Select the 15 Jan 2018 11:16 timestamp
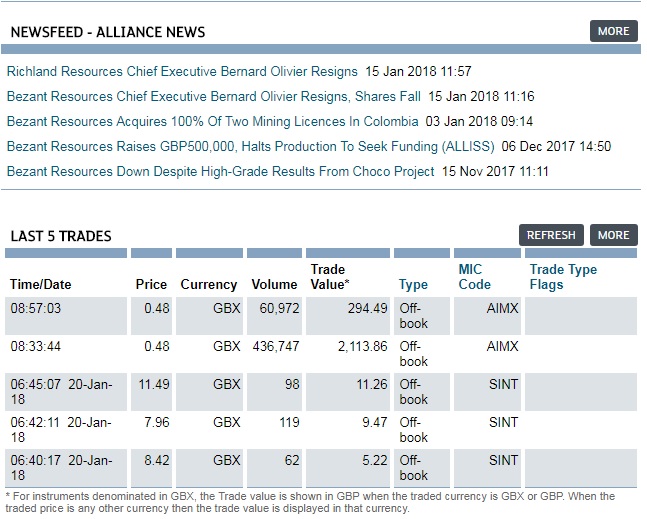 (x=481, y=97)
